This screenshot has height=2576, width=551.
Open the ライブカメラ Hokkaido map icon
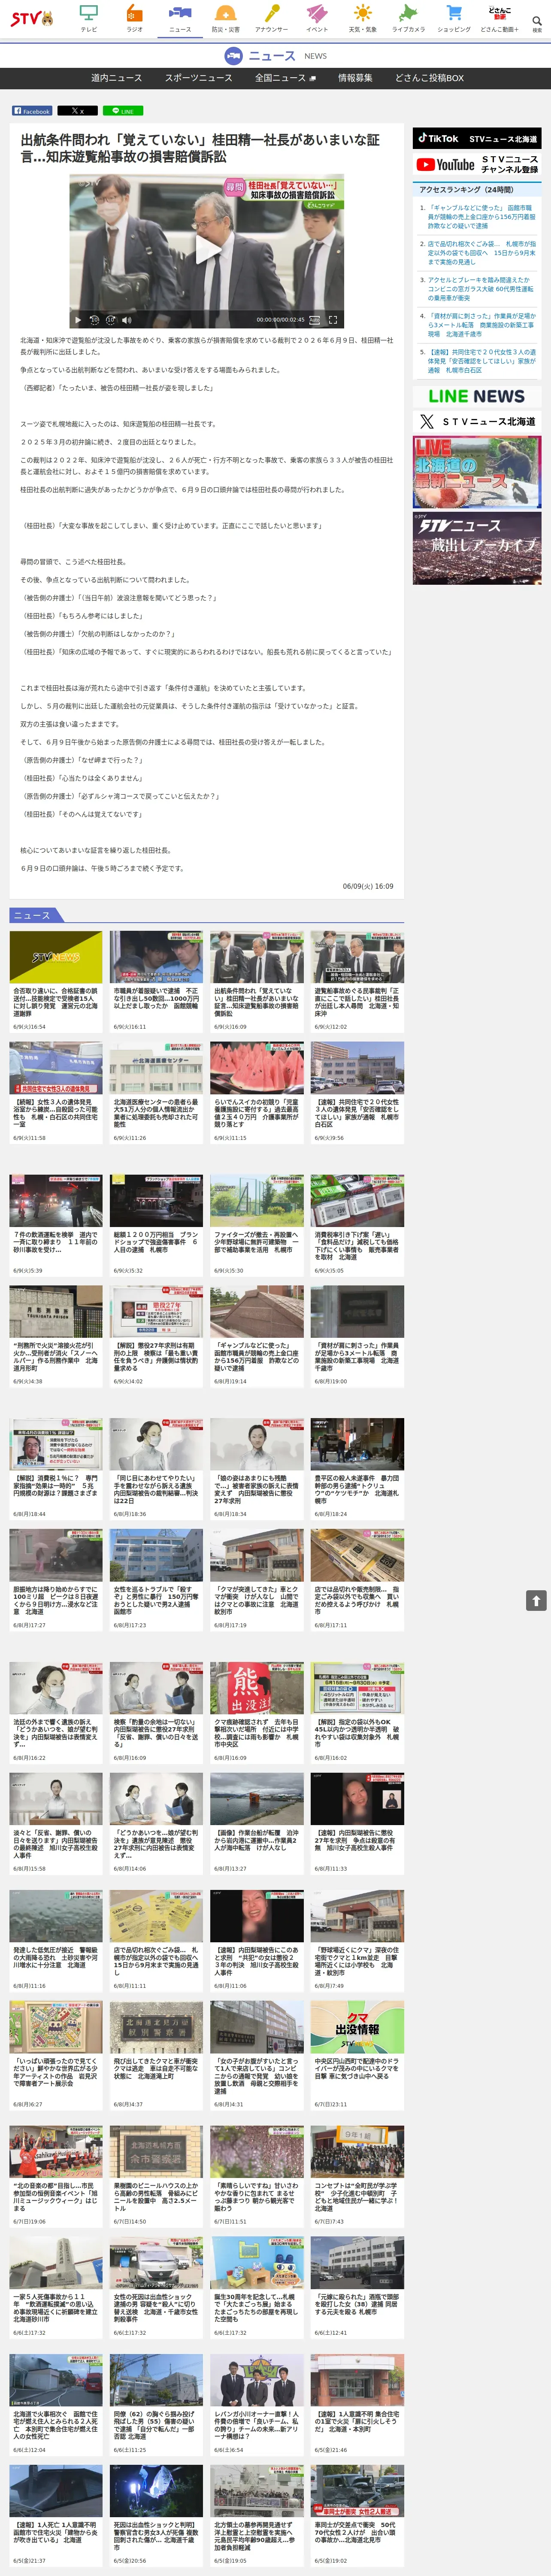408,18
